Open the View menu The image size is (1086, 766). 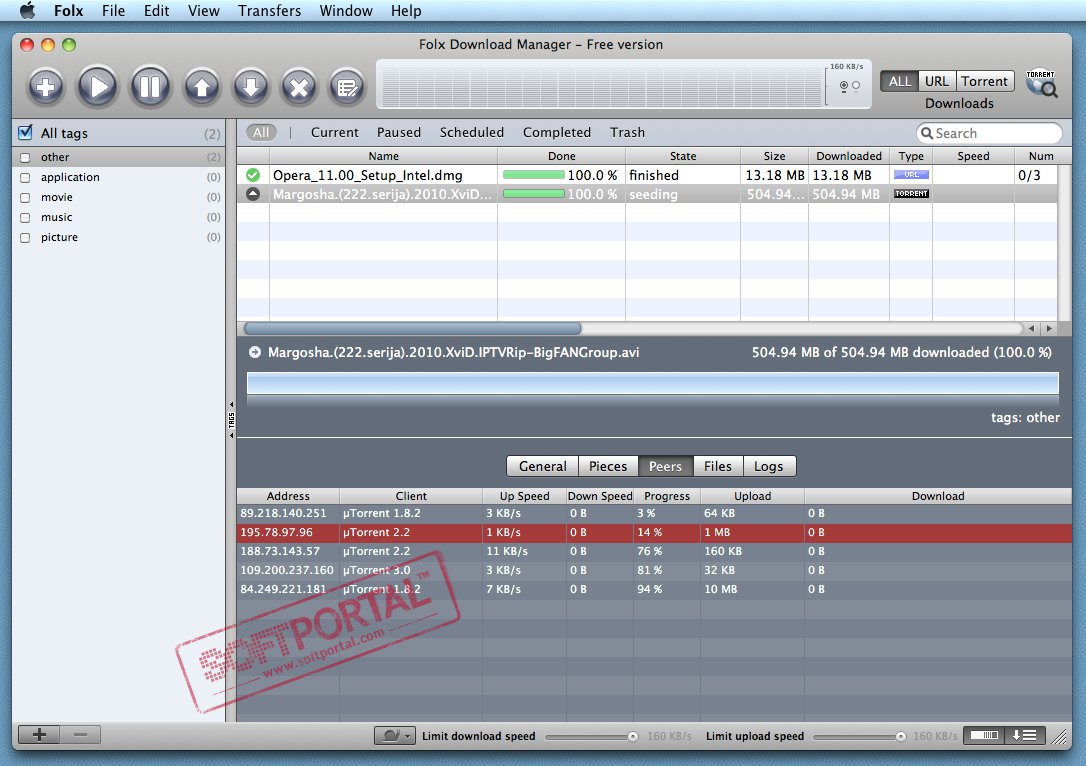[x=204, y=10]
